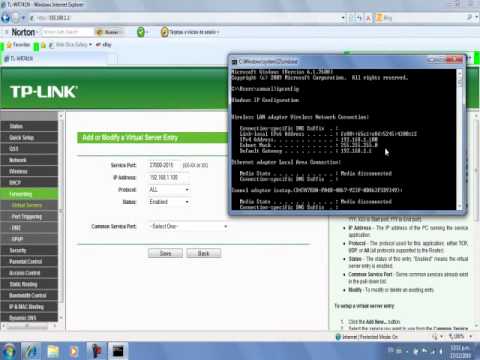Viewport: 480px width, 360px height.
Task: Click the stop loading X icon
Action: 368,18
